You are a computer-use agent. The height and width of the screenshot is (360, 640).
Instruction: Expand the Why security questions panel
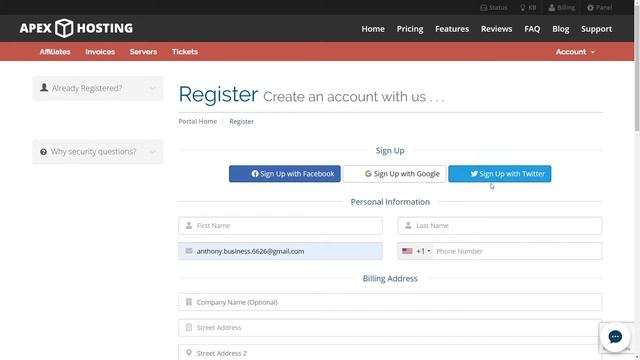coord(98,152)
